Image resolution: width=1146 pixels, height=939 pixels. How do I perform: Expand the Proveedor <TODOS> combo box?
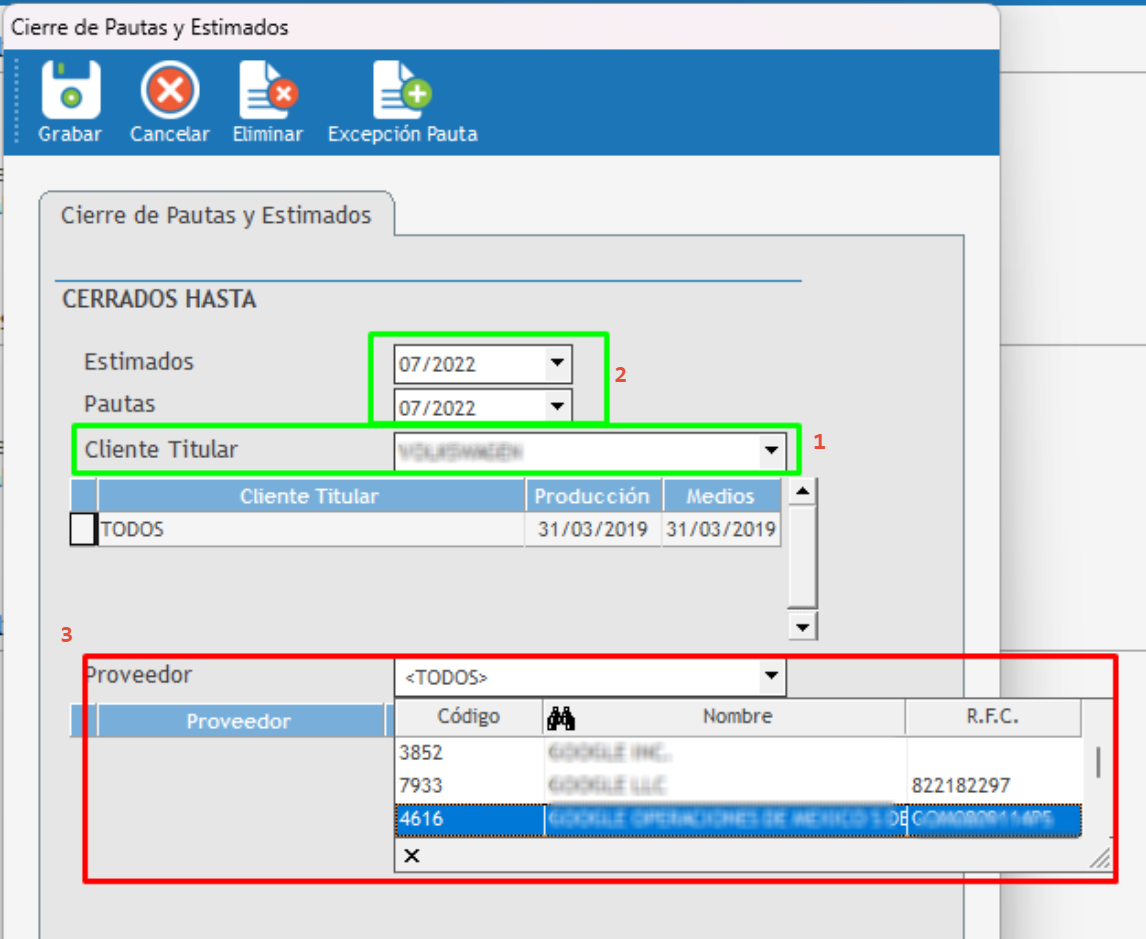[771, 676]
